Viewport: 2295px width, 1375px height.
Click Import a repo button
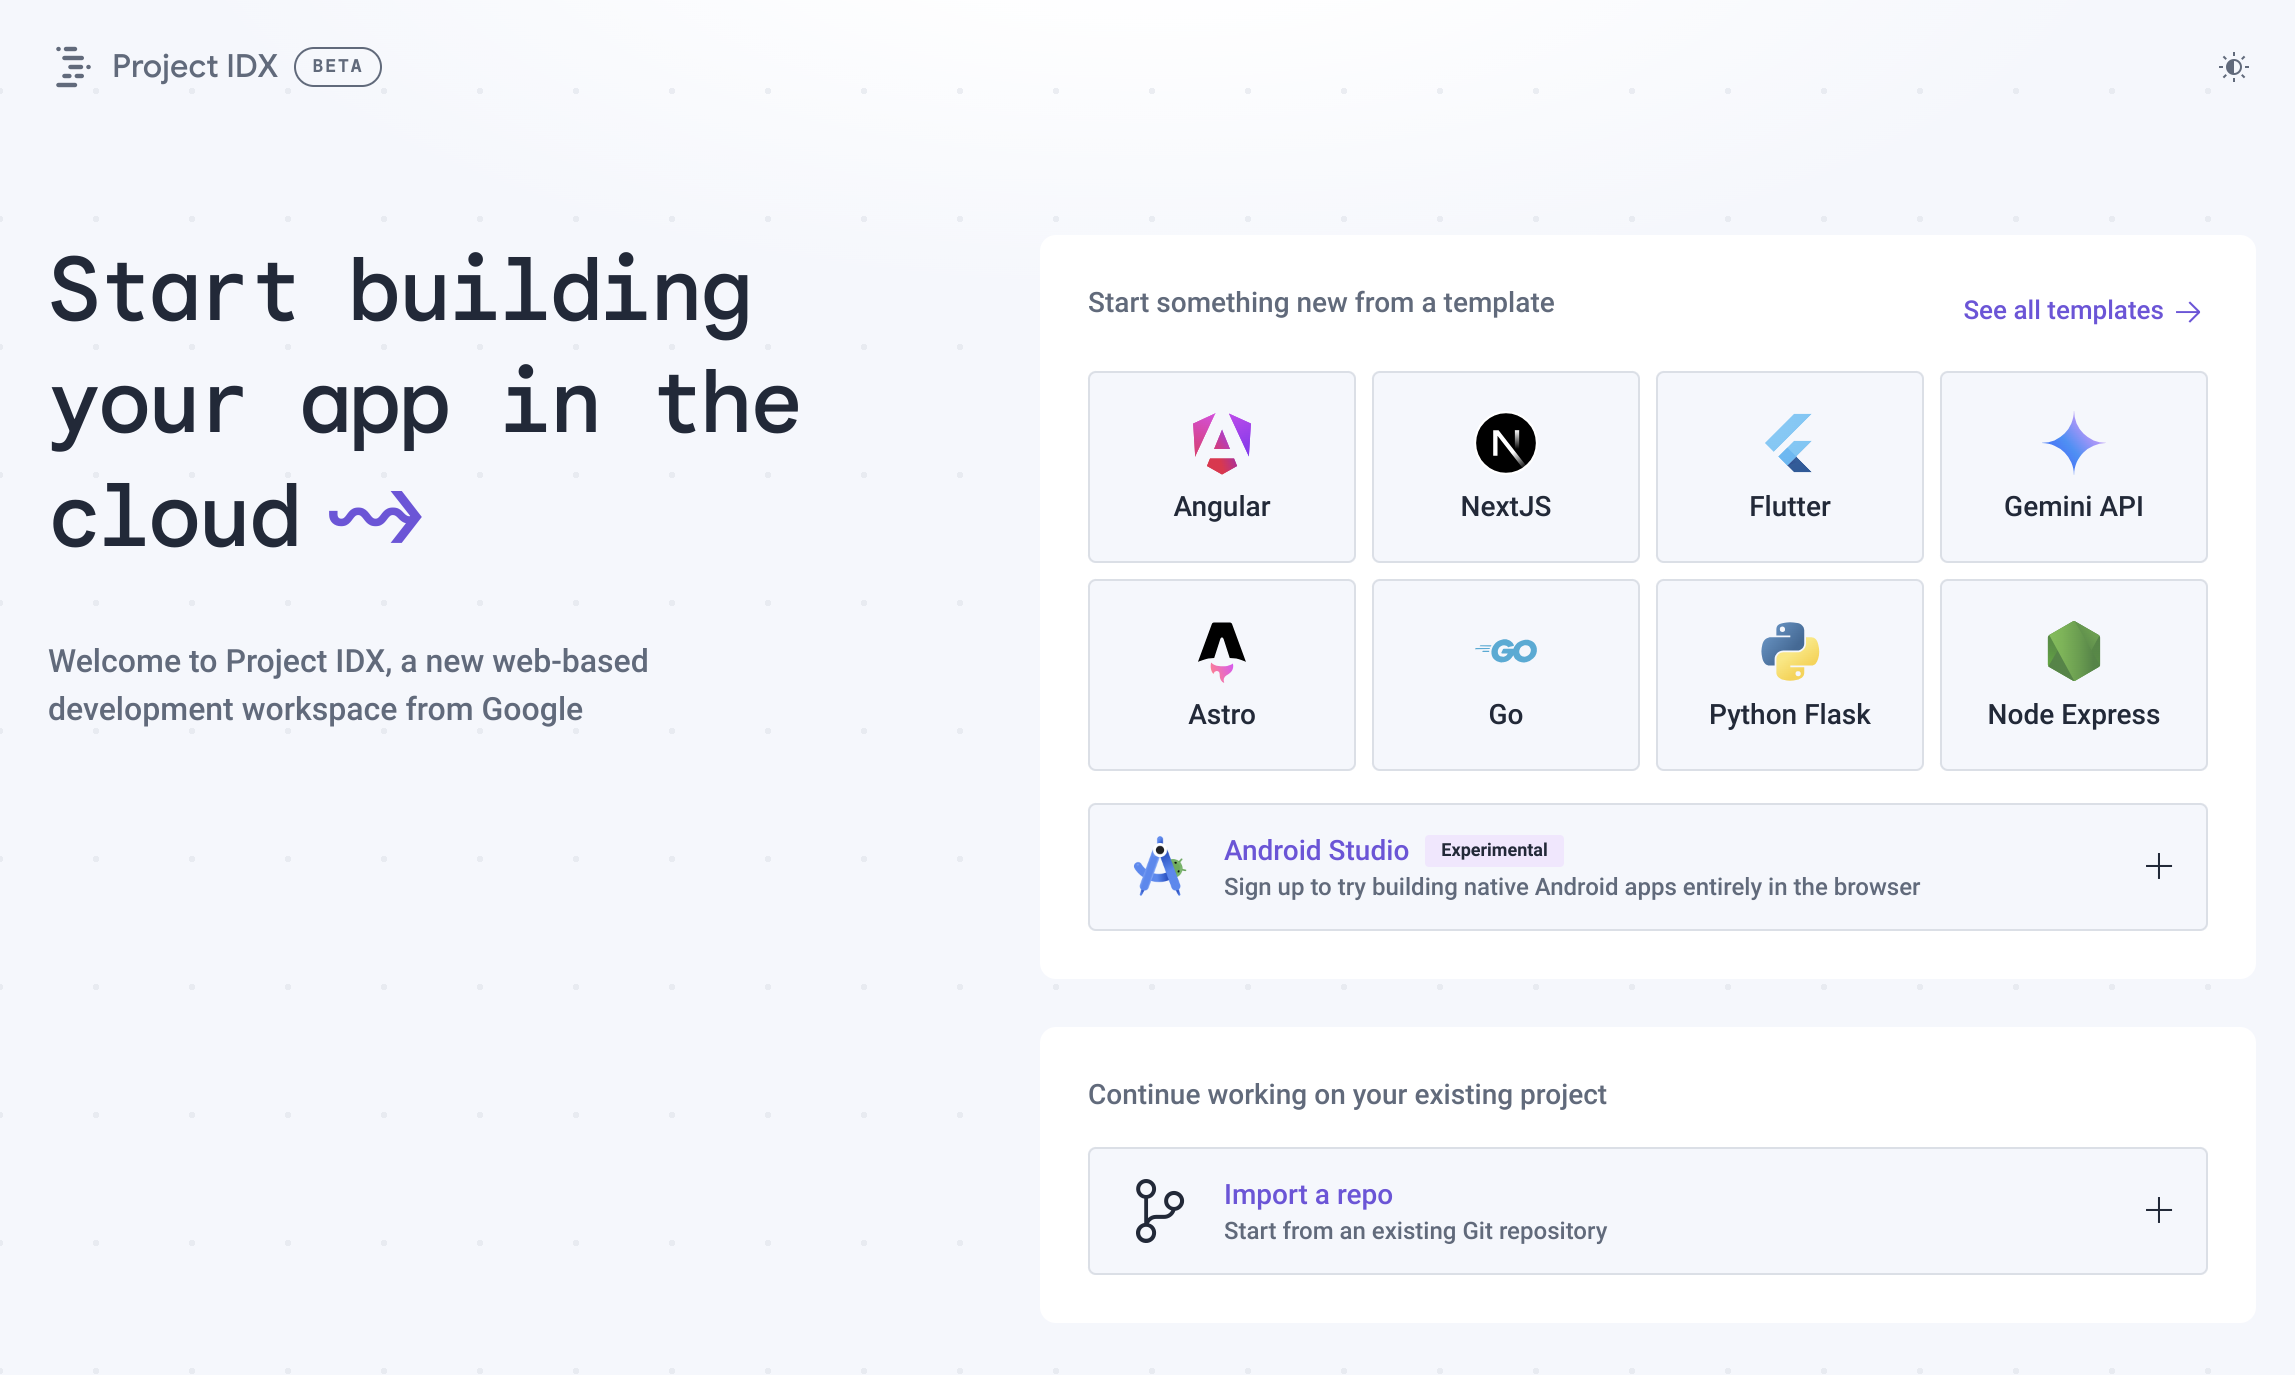point(1647,1210)
